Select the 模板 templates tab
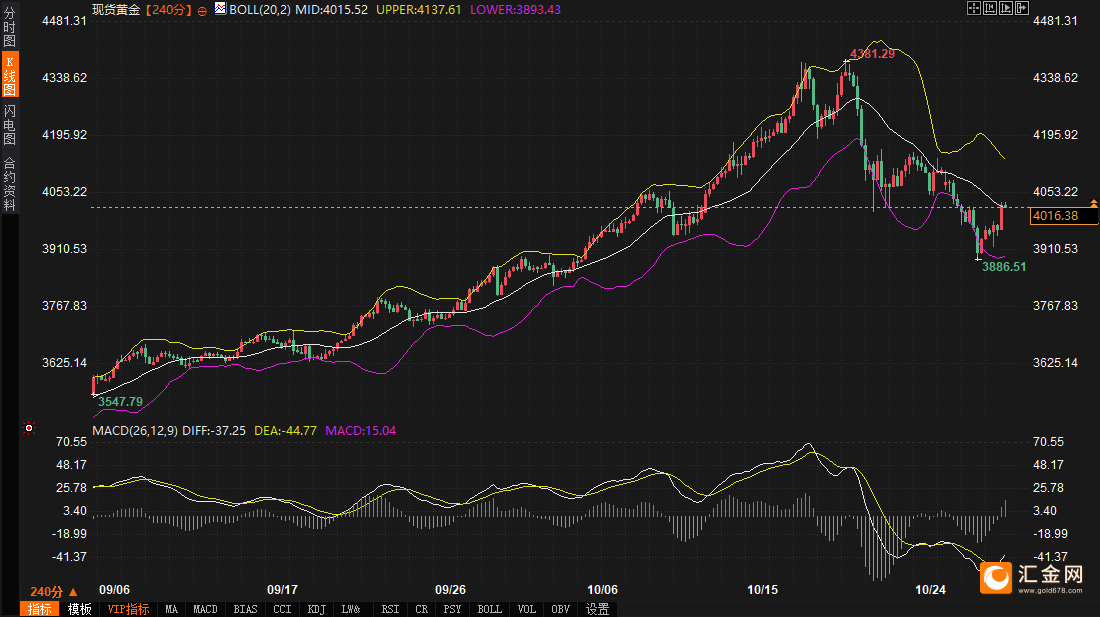1100x617 pixels. 79,609
